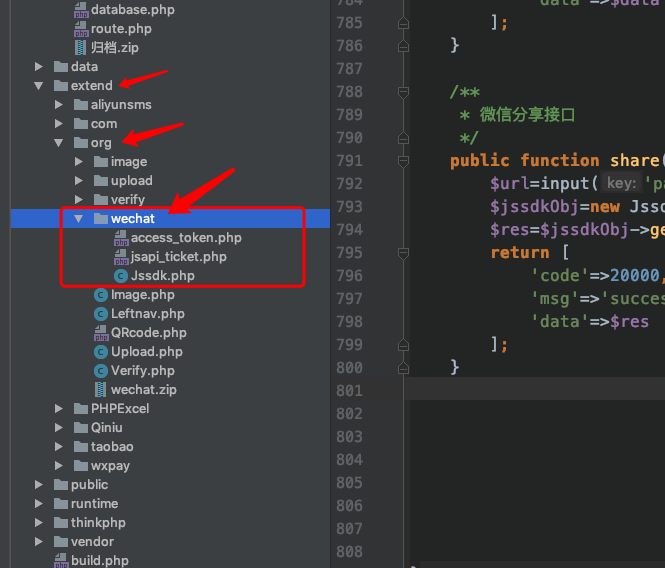Viewport: 665px width, 568px height.
Task: Expand the wxpay folder arrow
Action: pos(59,466)
